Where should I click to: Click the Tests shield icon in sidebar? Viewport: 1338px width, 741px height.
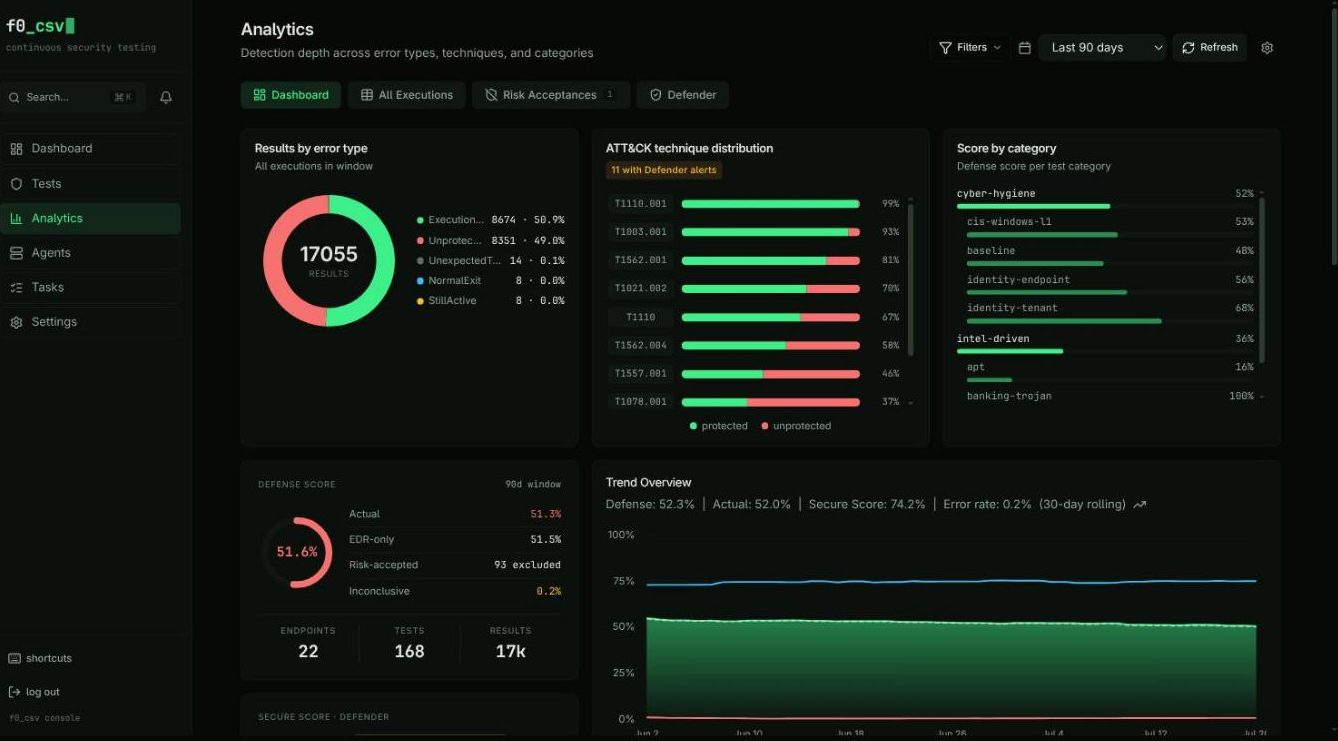point(16,184)
